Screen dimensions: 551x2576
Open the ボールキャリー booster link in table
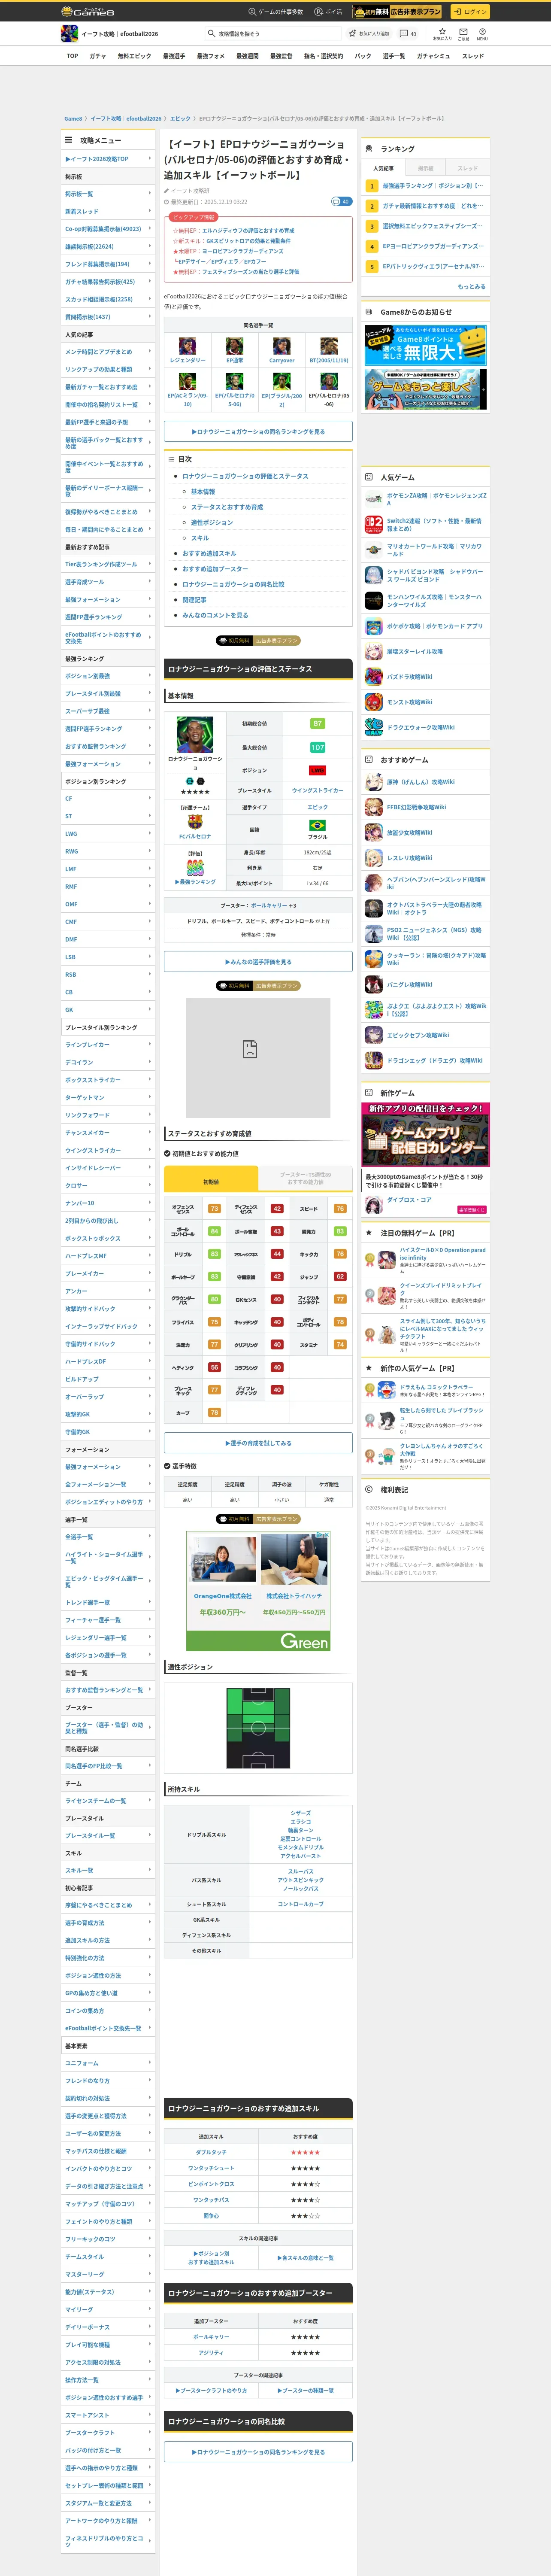click(x=211, y=2337)
